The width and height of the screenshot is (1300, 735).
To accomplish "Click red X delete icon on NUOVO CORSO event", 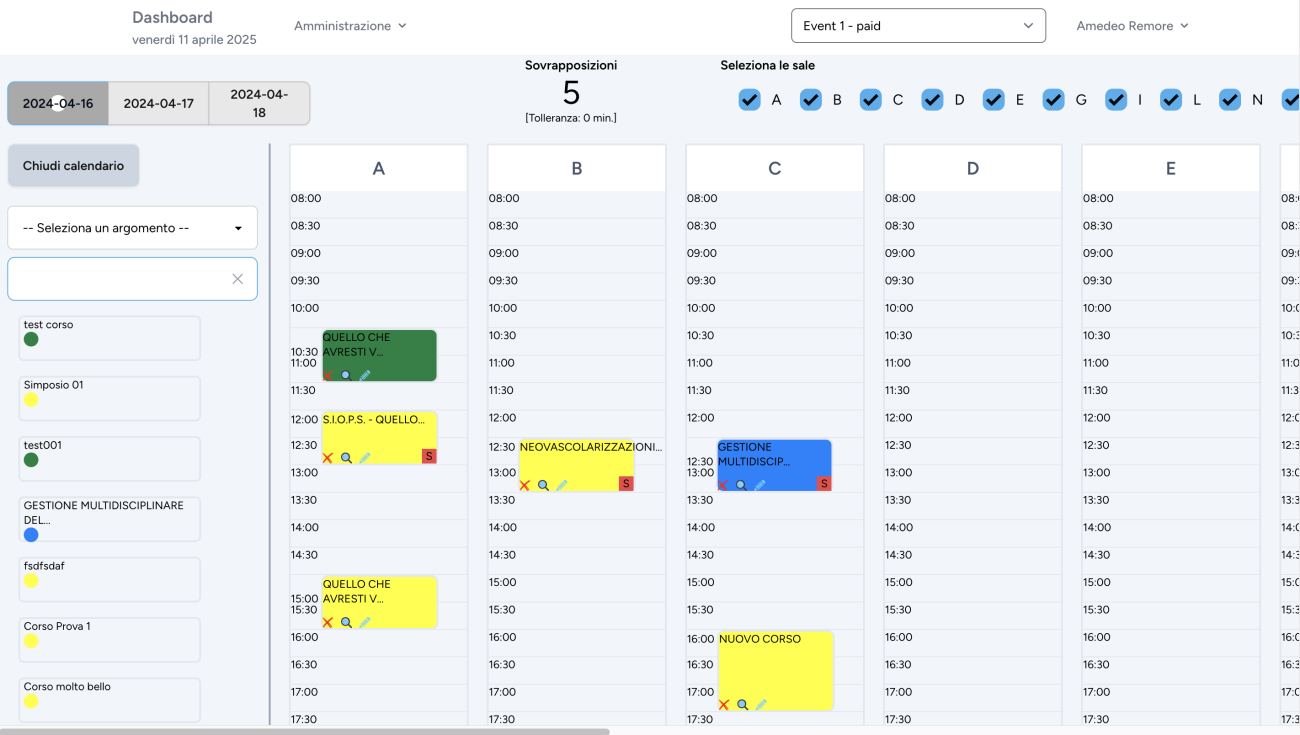I will coord(724,705).
